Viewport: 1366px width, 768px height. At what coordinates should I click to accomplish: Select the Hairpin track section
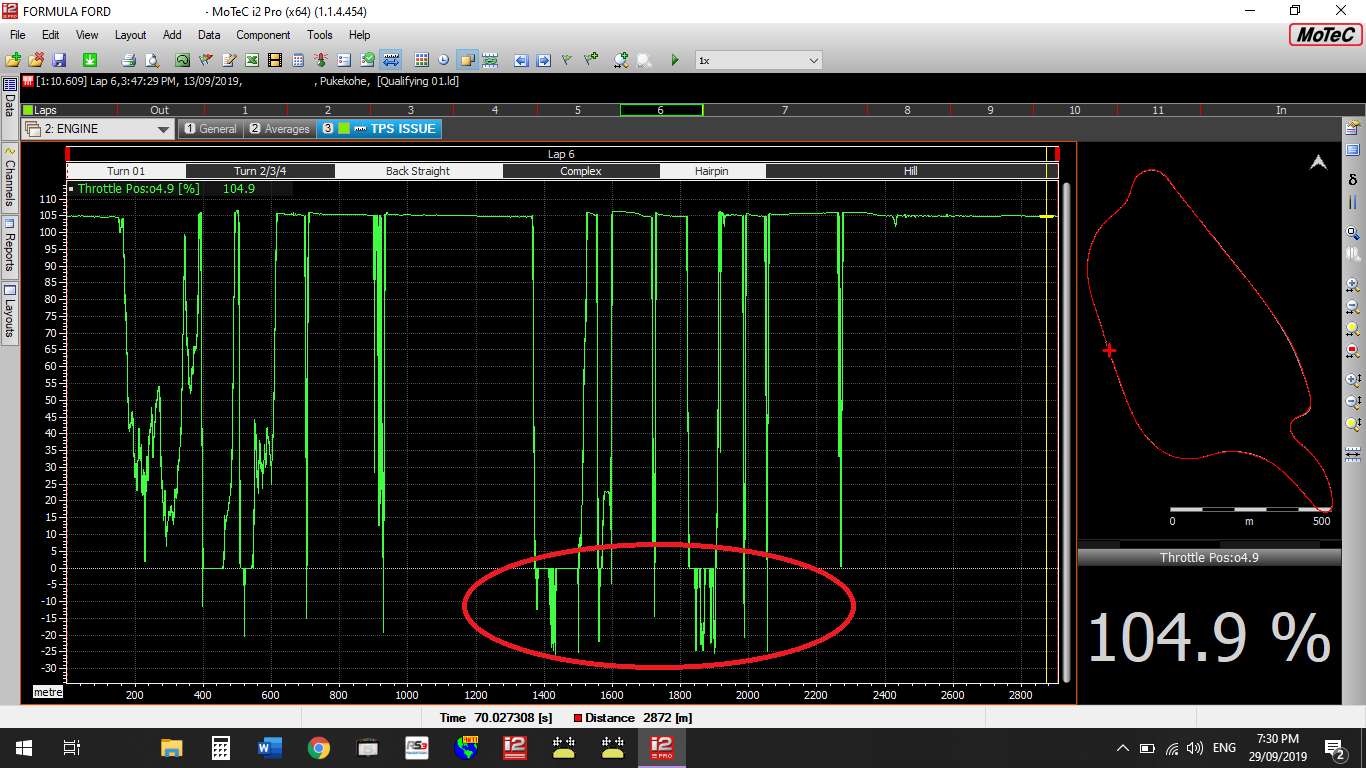pos(712,171)
